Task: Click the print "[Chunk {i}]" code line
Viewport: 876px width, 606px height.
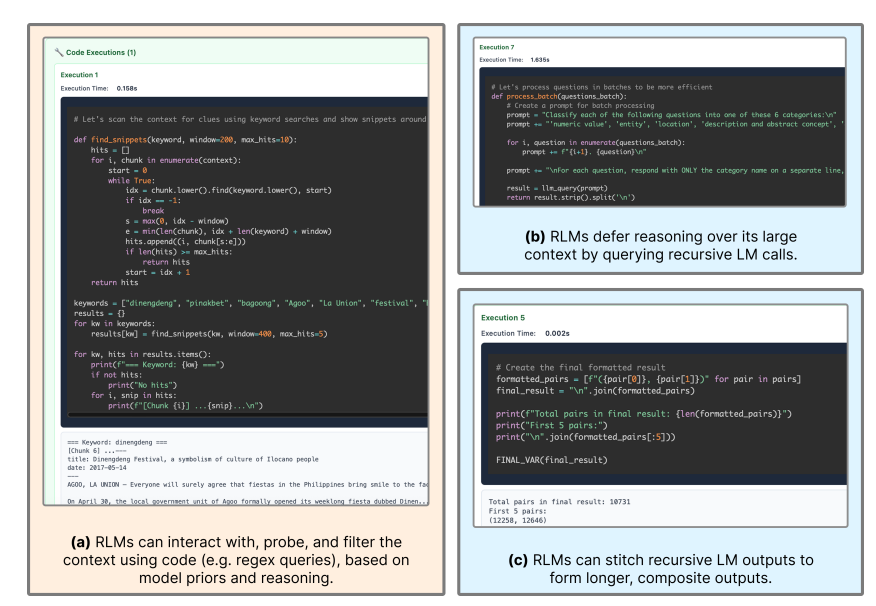Action: (185, 405)
